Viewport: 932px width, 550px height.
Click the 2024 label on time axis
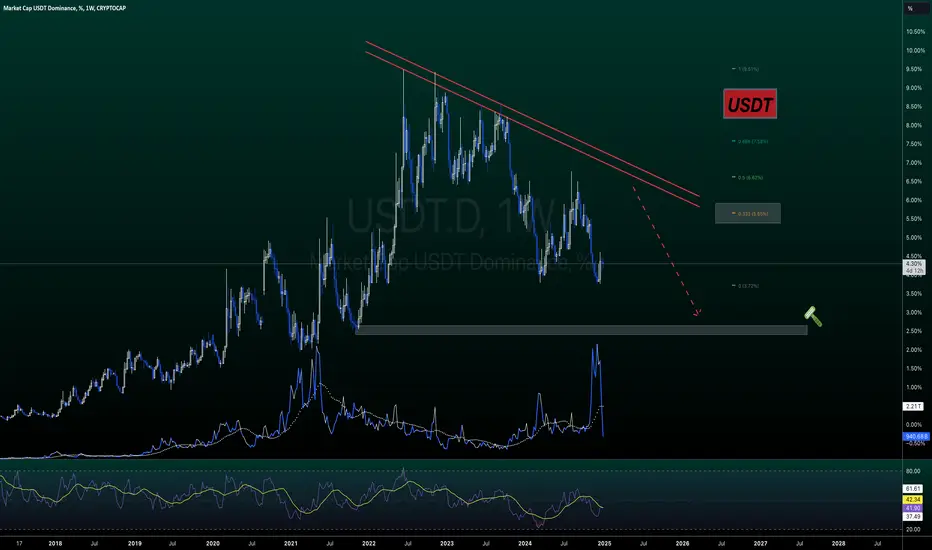click(525, 543)
